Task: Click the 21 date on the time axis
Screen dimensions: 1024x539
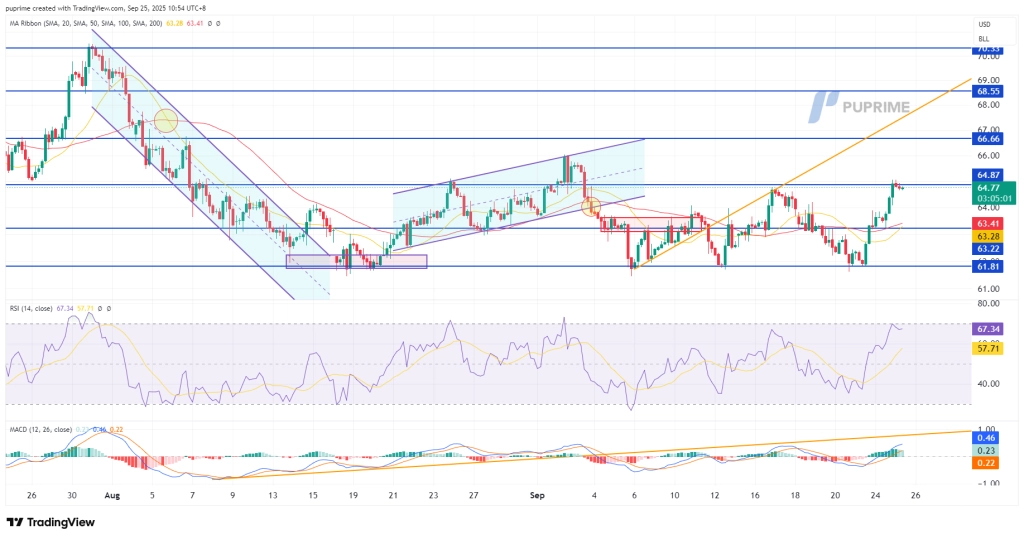Action: point(393,496)
